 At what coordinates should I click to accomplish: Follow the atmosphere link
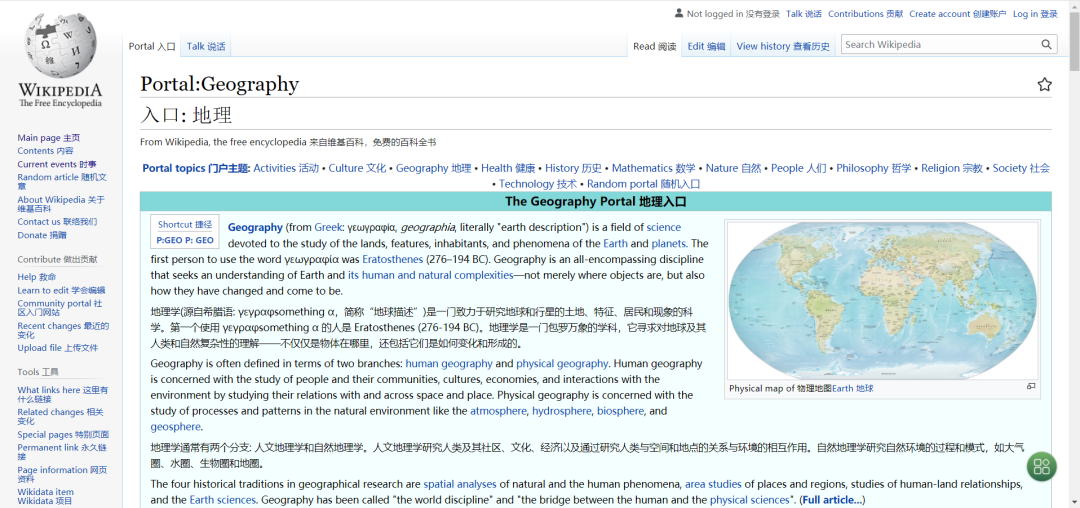coord(499,411)
